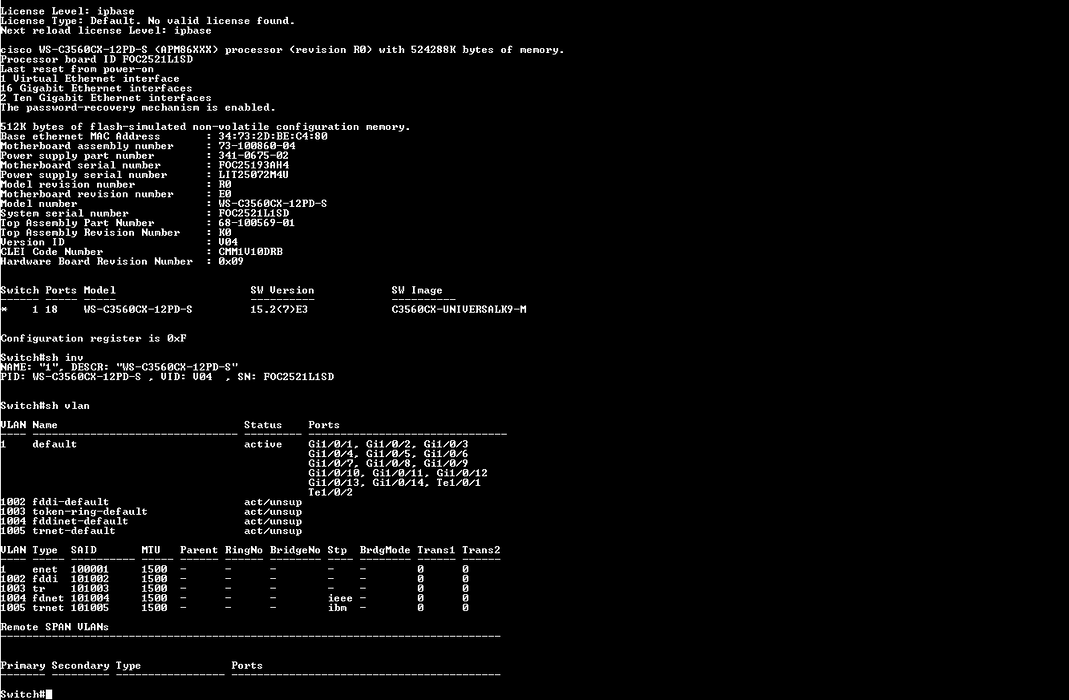Click VLAN row 'token-ring-default'

151,511
